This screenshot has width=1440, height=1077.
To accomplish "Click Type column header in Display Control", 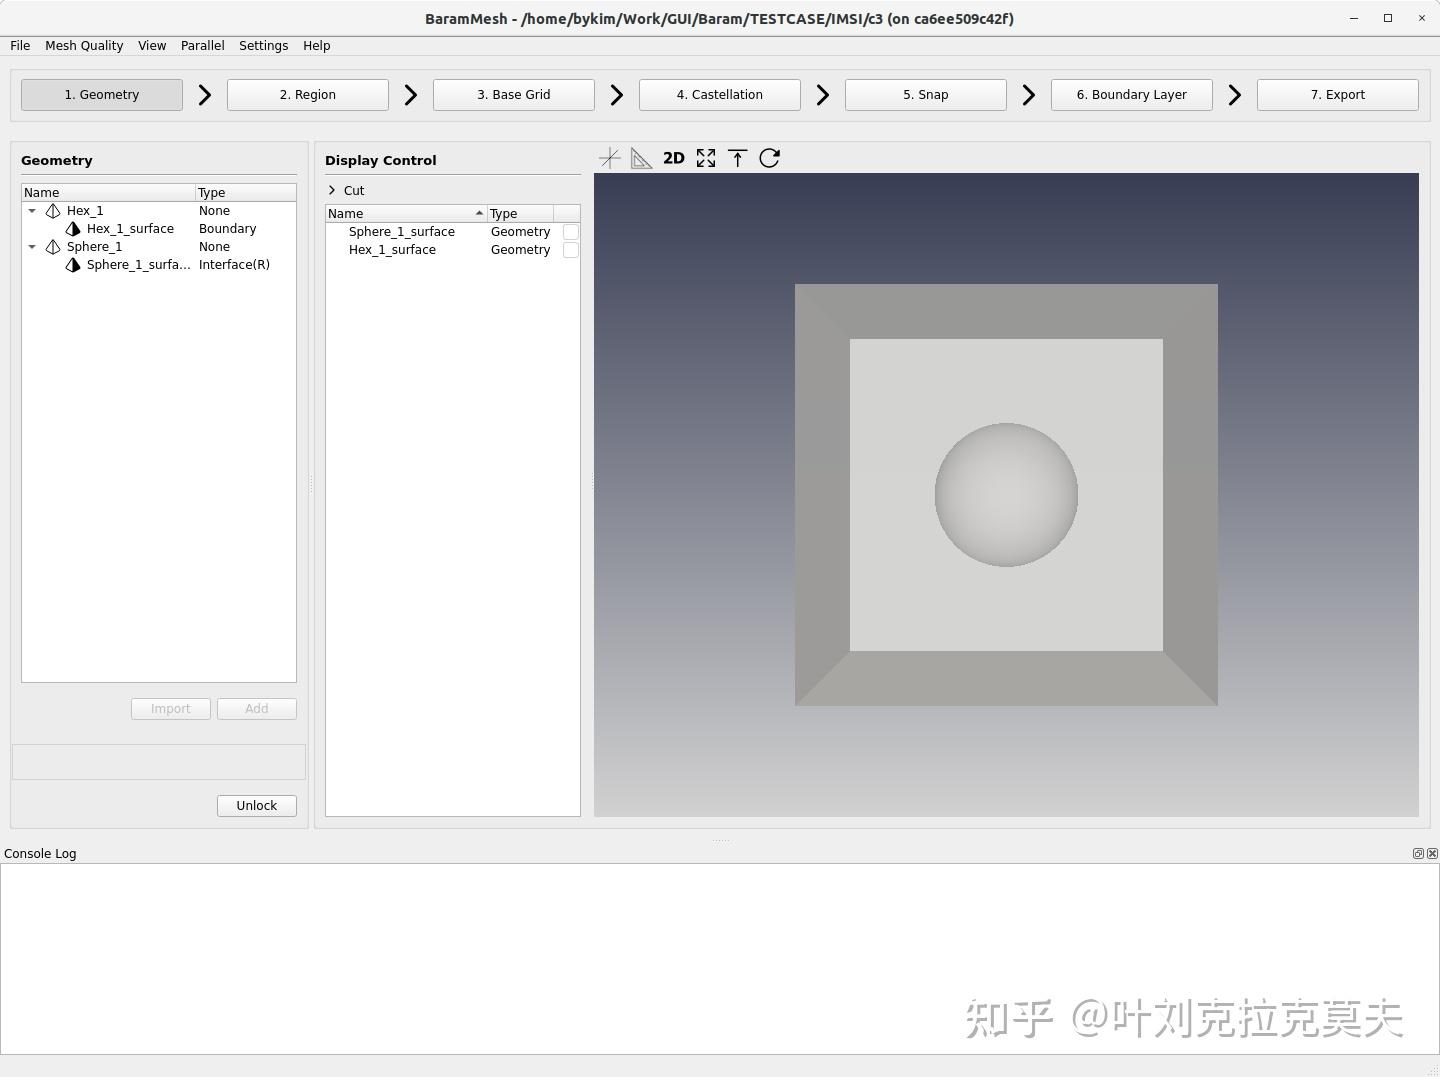I will (520, 214).
